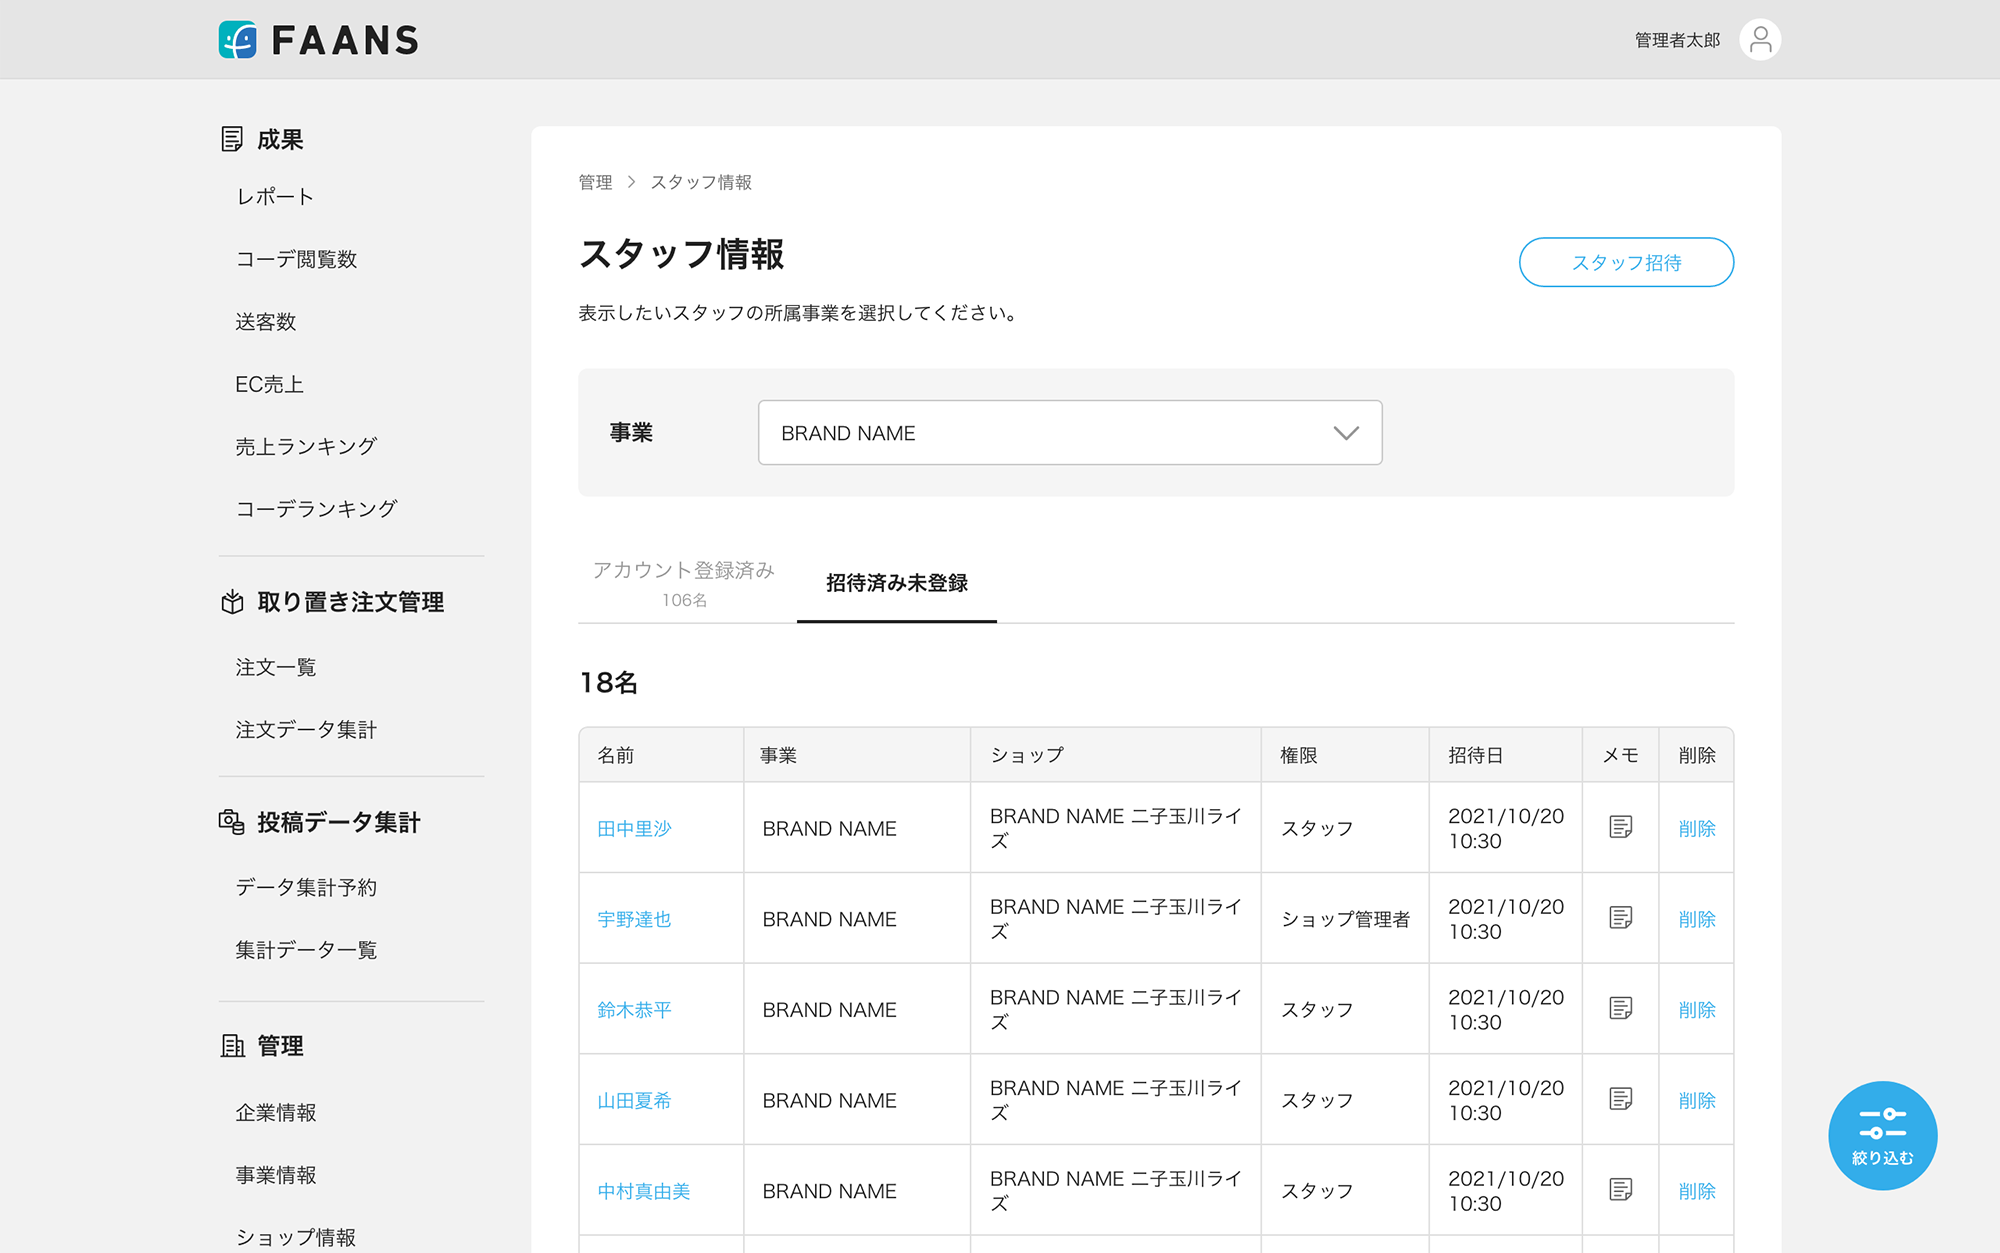The height and width of the screenshot is (1253, 2000).
Task: Open memo icon for 中村真由美
Action: point(1620,1190)
